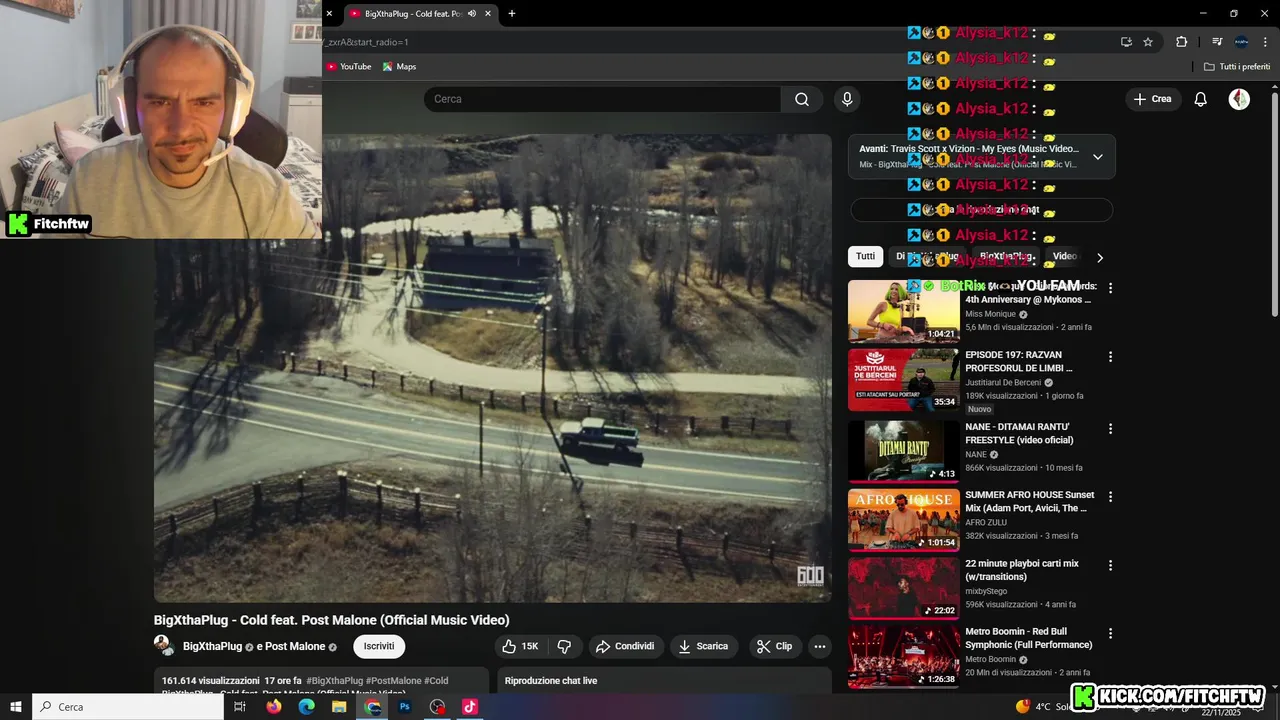Open OBS Studio from the taskbar
The width and height of the screenshot is (1280, 720).
pyautogui.click(x=437, y=707)
